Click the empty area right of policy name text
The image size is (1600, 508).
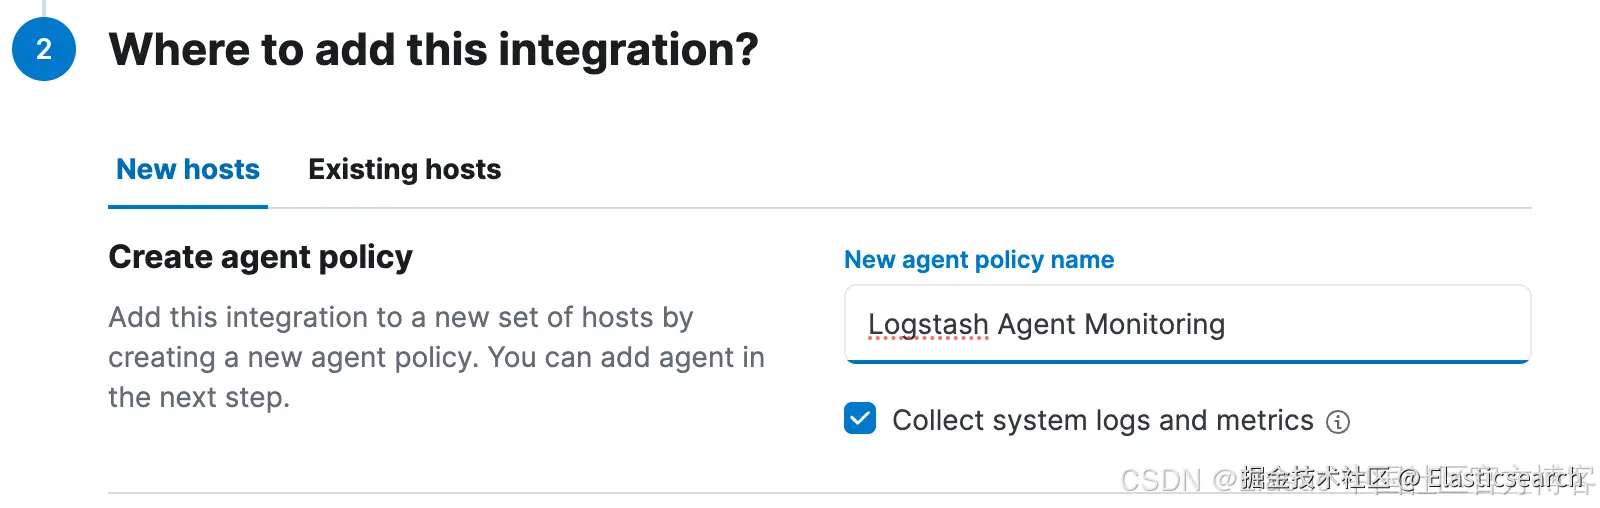(x=1380, y=325)
